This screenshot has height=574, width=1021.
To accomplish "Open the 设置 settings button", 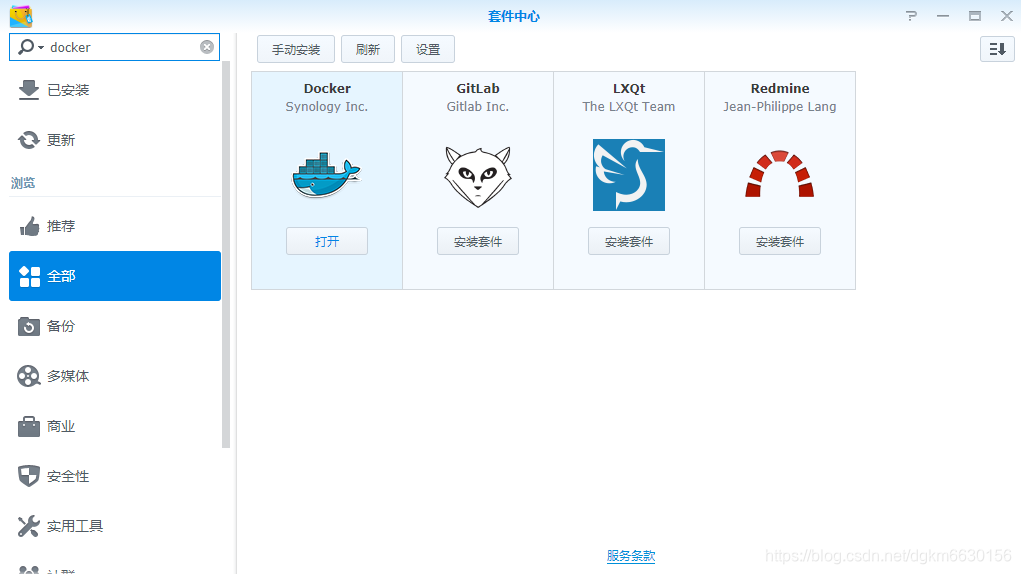I will click(428, 49).
